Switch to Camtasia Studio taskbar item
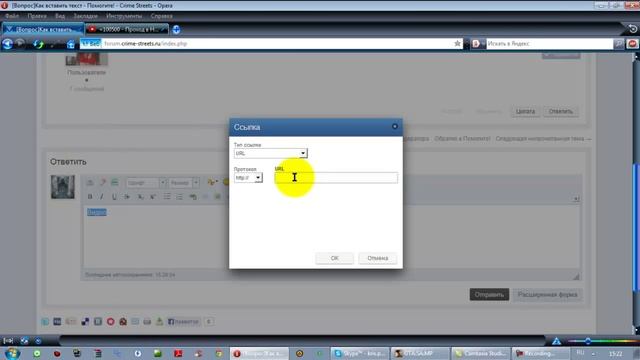The width and height of the screenshot is (640, 360). 480,353
